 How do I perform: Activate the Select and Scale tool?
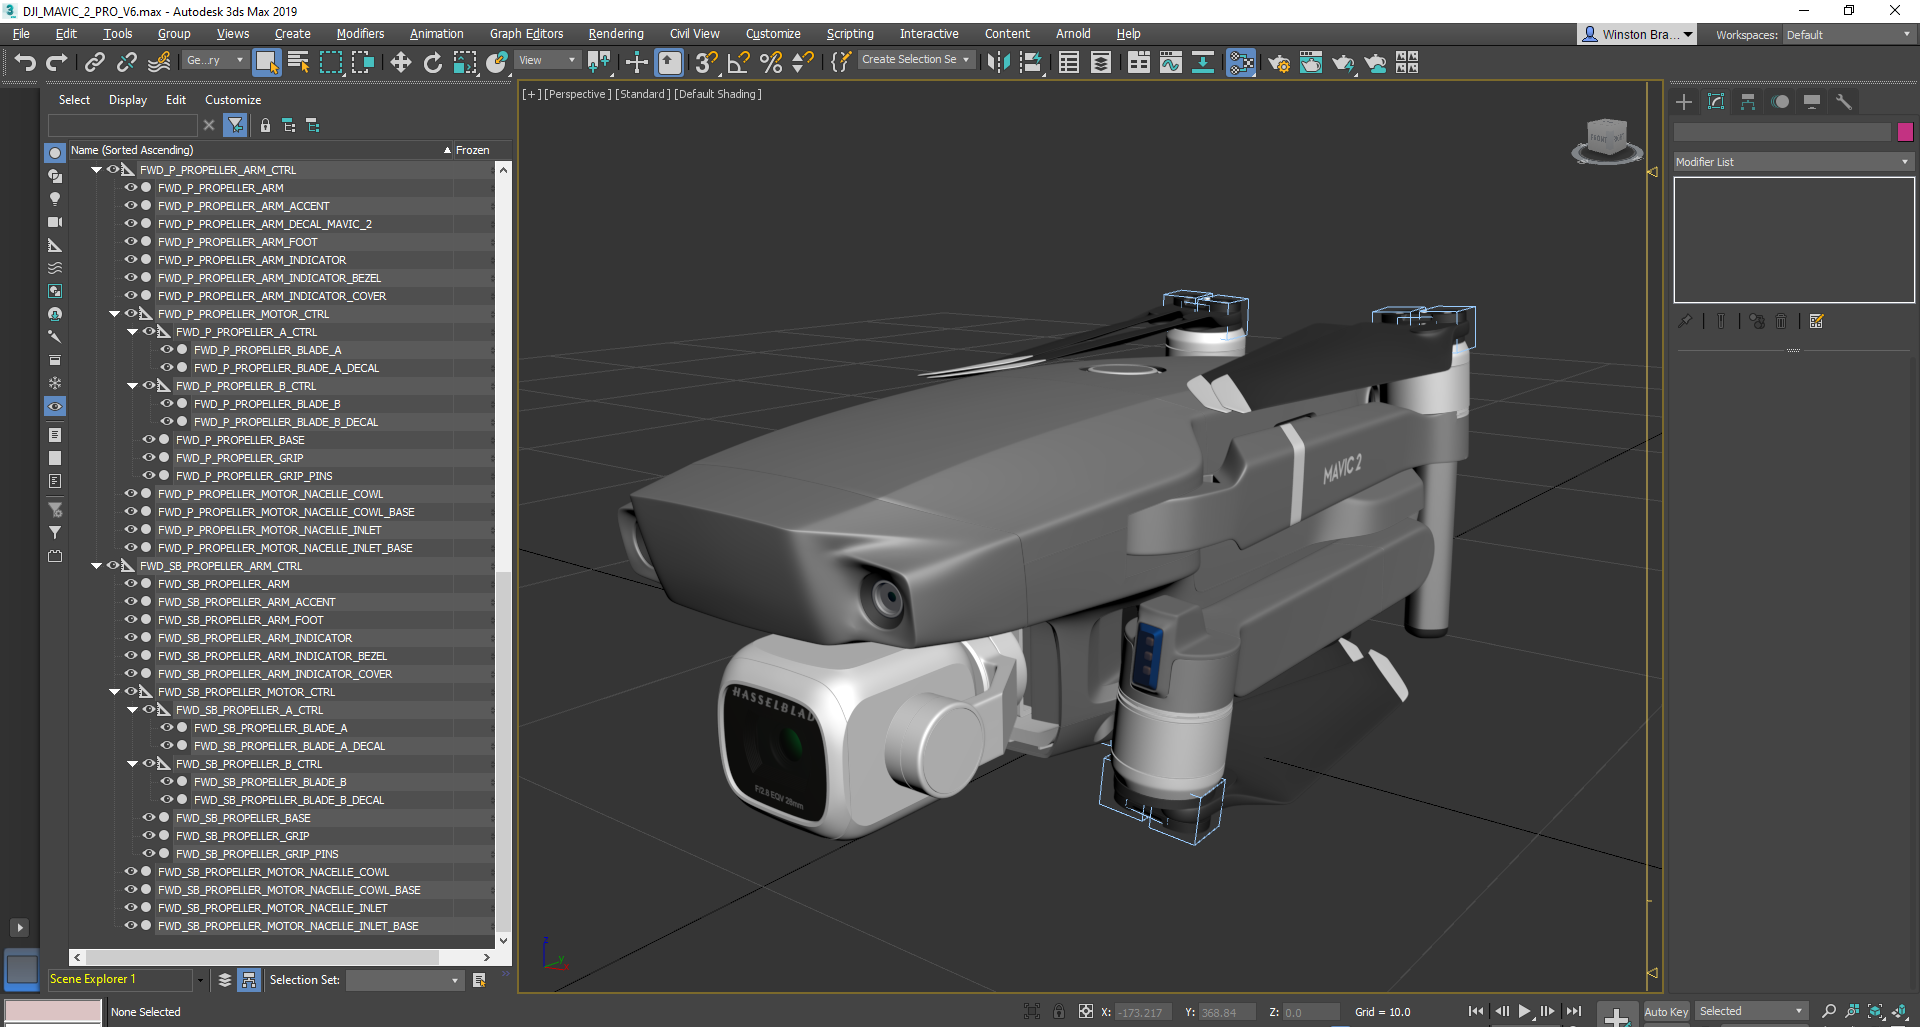pyautogui.click(x=465, y=63)
